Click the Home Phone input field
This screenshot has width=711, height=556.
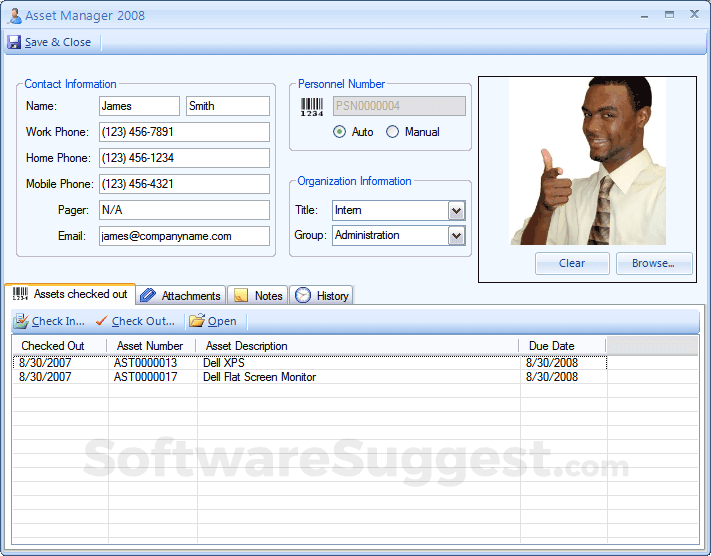pyautogui.click(x=185, y=158)
